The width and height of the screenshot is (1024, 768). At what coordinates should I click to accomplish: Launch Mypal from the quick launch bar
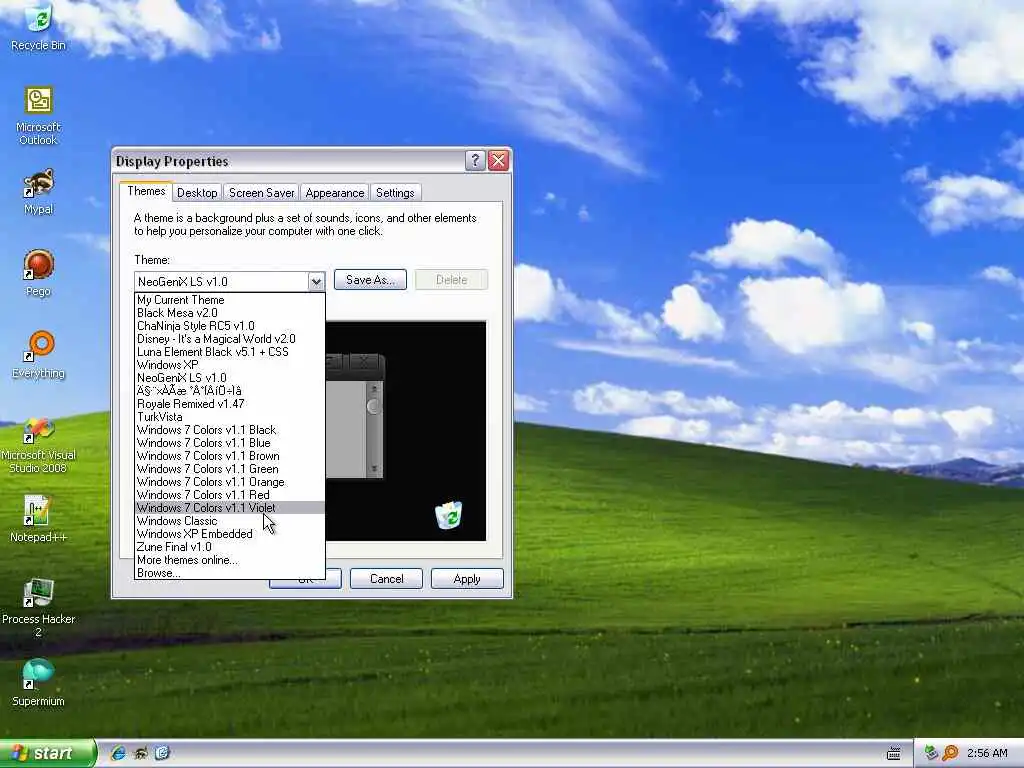[x=140, y=753]
